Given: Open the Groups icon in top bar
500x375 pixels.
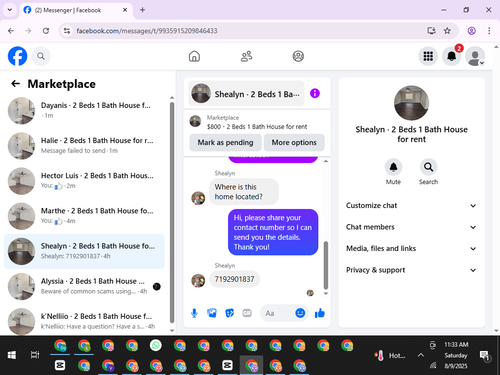Looking at the screenshot, I should [298, 56].
